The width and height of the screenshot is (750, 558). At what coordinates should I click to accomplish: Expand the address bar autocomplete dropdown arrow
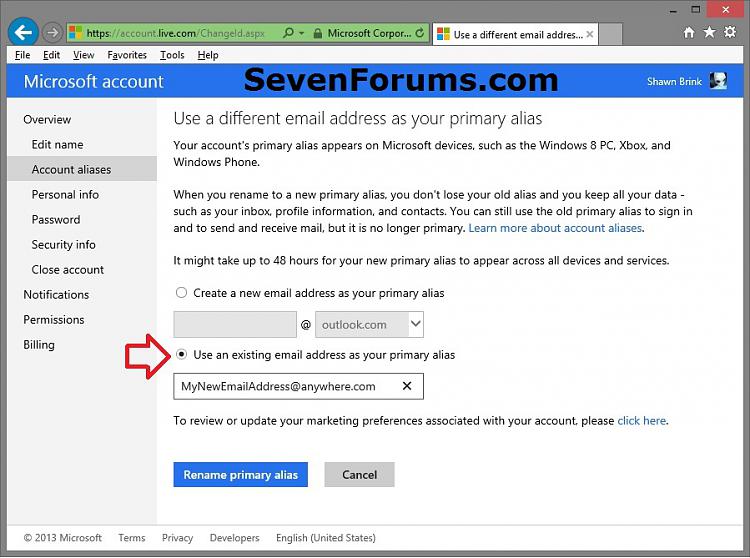302,33
